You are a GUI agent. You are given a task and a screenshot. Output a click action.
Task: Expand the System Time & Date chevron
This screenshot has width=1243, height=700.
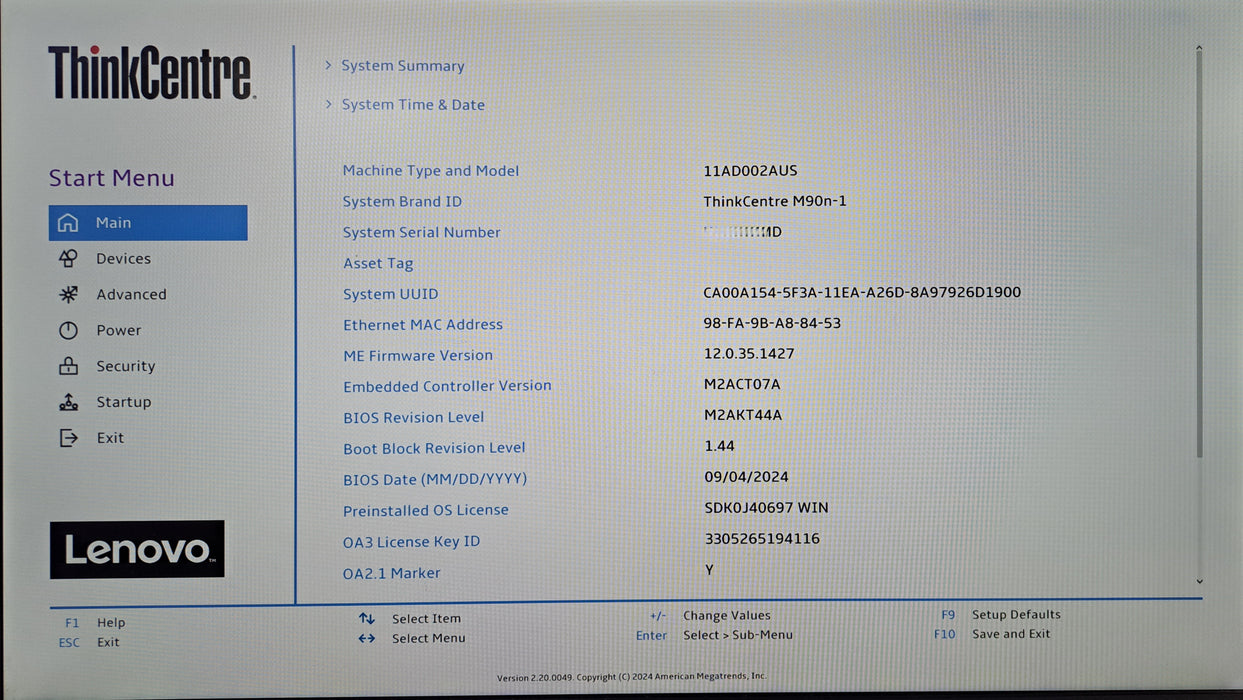328,104
